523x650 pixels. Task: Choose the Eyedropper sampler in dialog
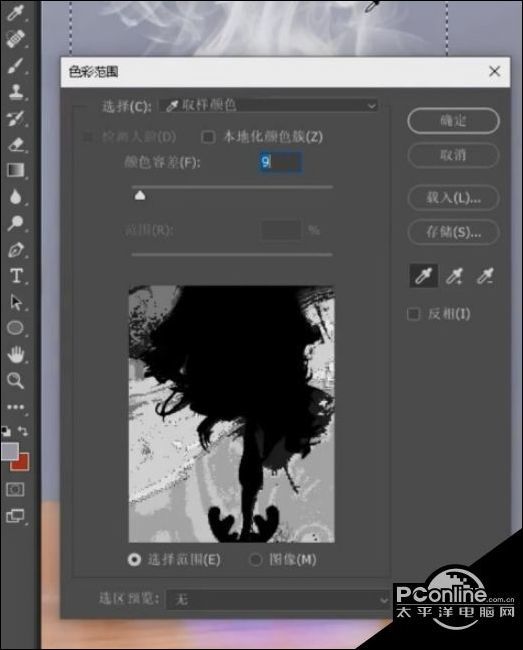[423, 276]
